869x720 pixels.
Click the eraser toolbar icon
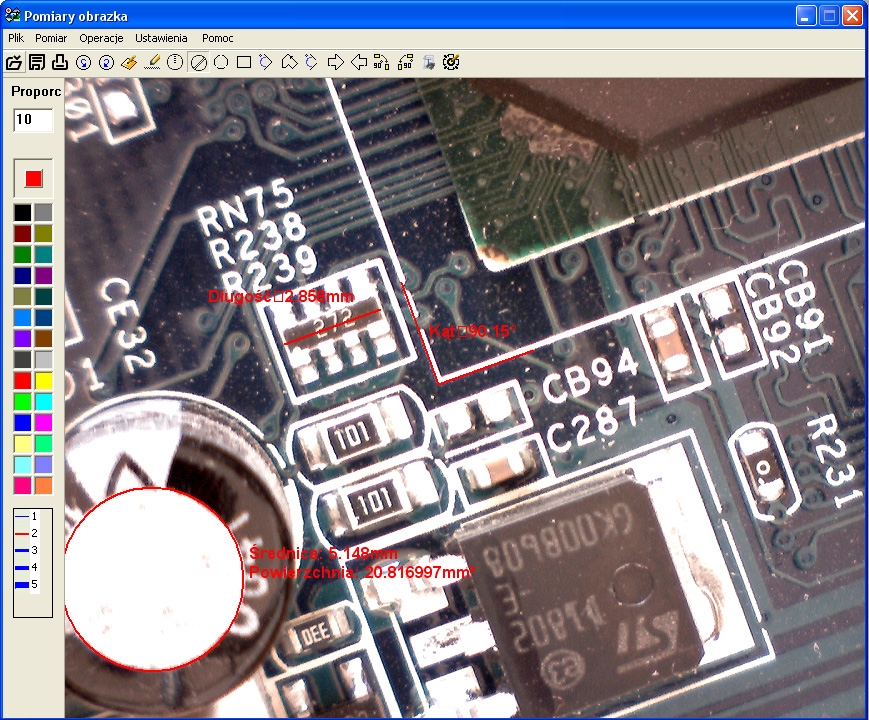[x=129, y=62]
